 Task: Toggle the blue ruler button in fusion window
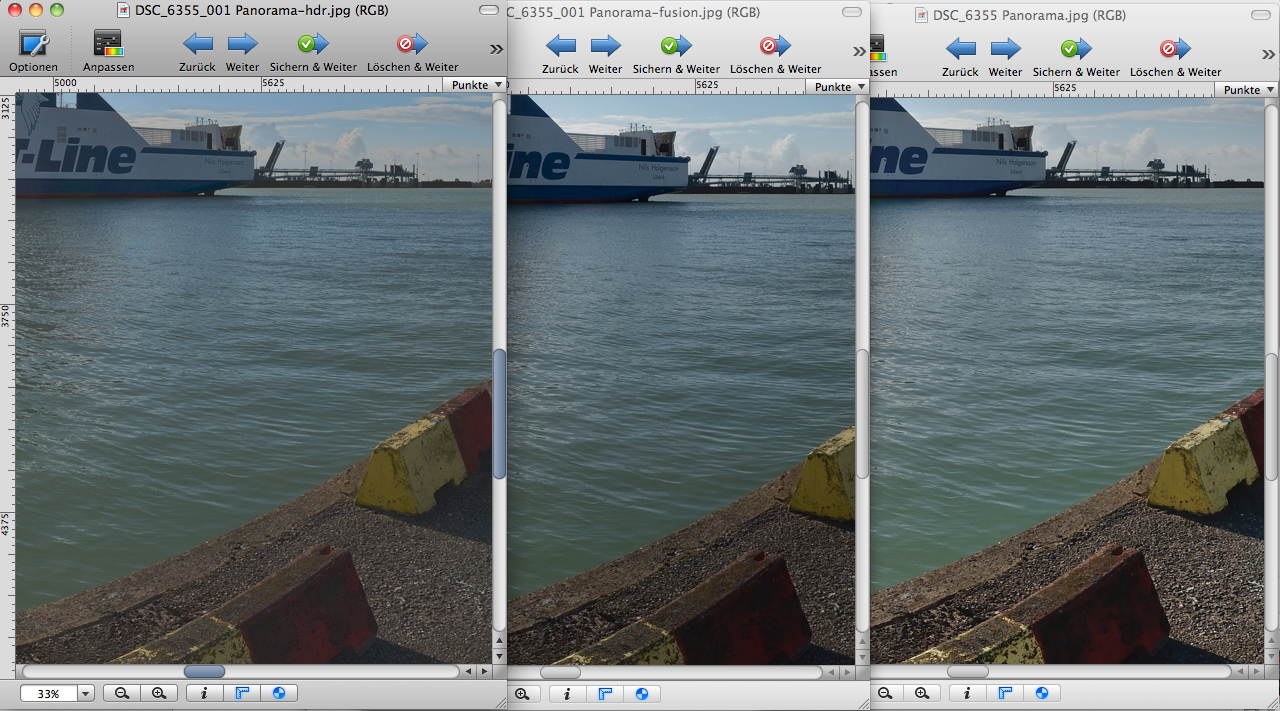tap(605, 693)
